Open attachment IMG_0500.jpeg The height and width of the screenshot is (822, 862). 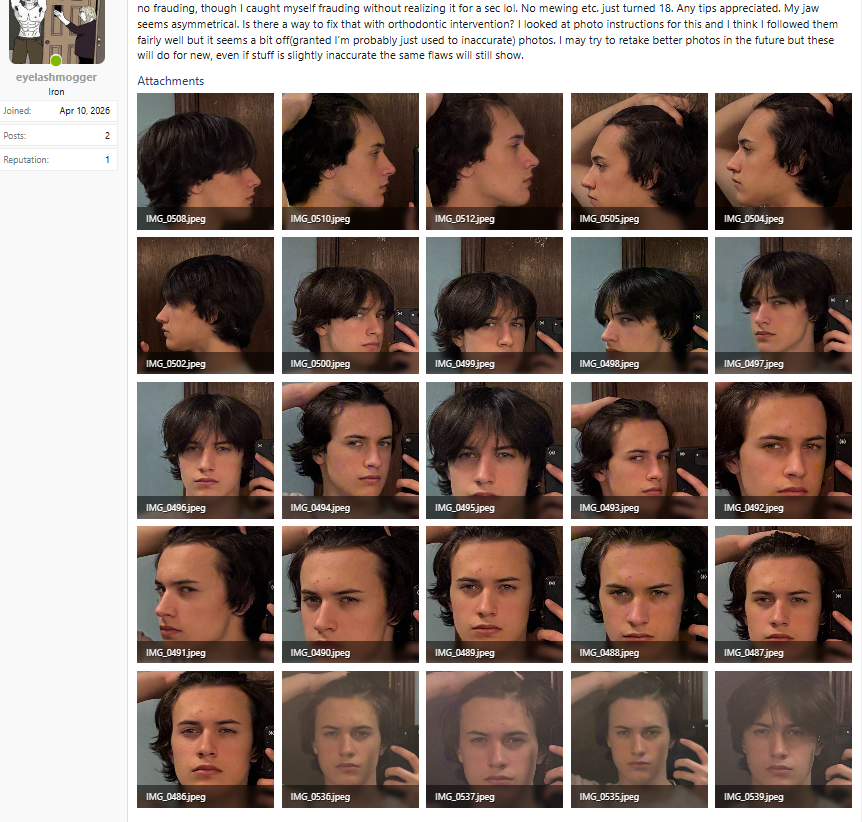[350, 306]
